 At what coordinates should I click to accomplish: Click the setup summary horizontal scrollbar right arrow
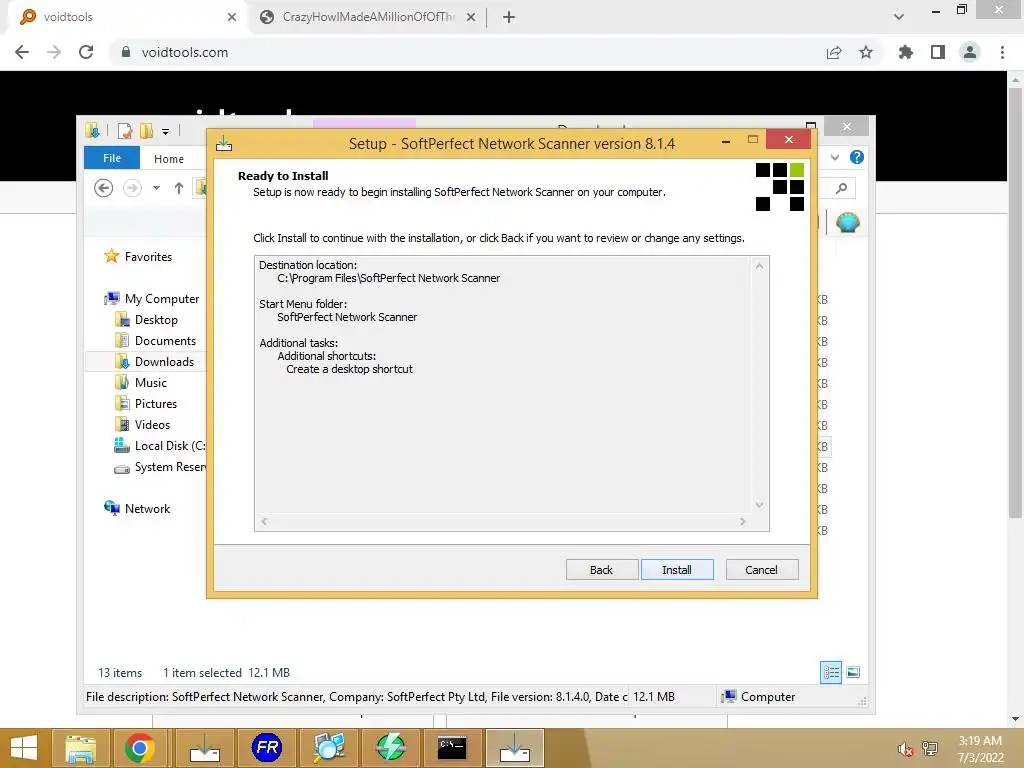pyautogui.click(x=743, y=522)
